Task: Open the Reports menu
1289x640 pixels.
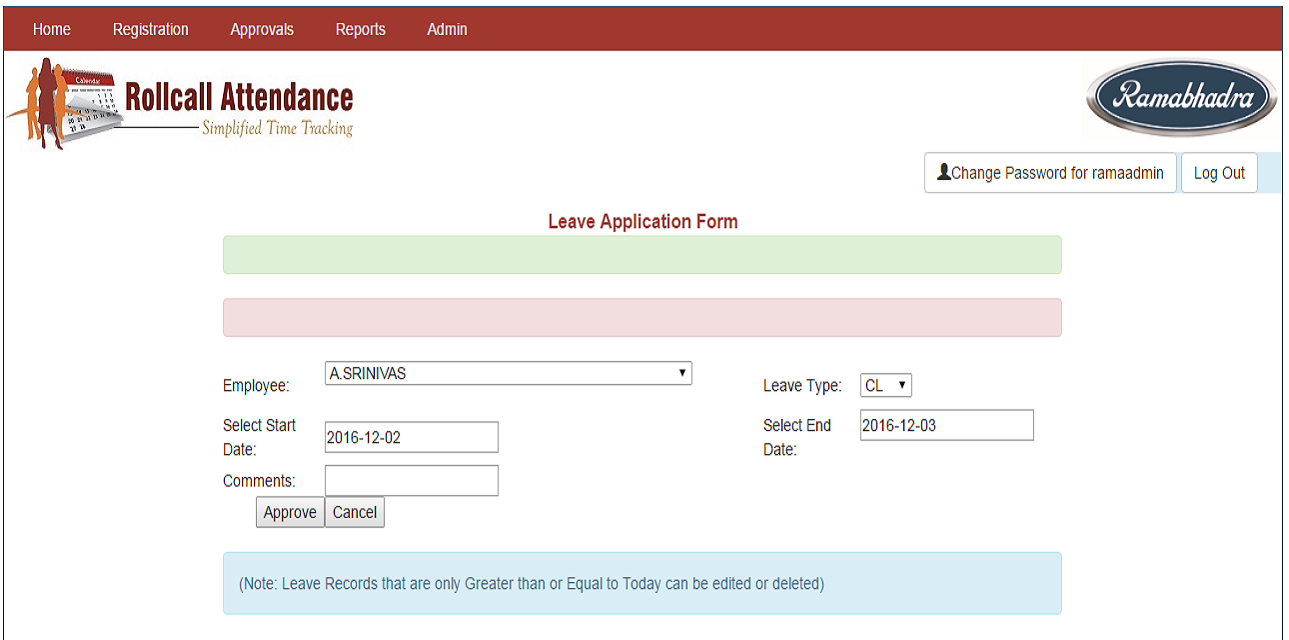Action: (x=360, y=29)
